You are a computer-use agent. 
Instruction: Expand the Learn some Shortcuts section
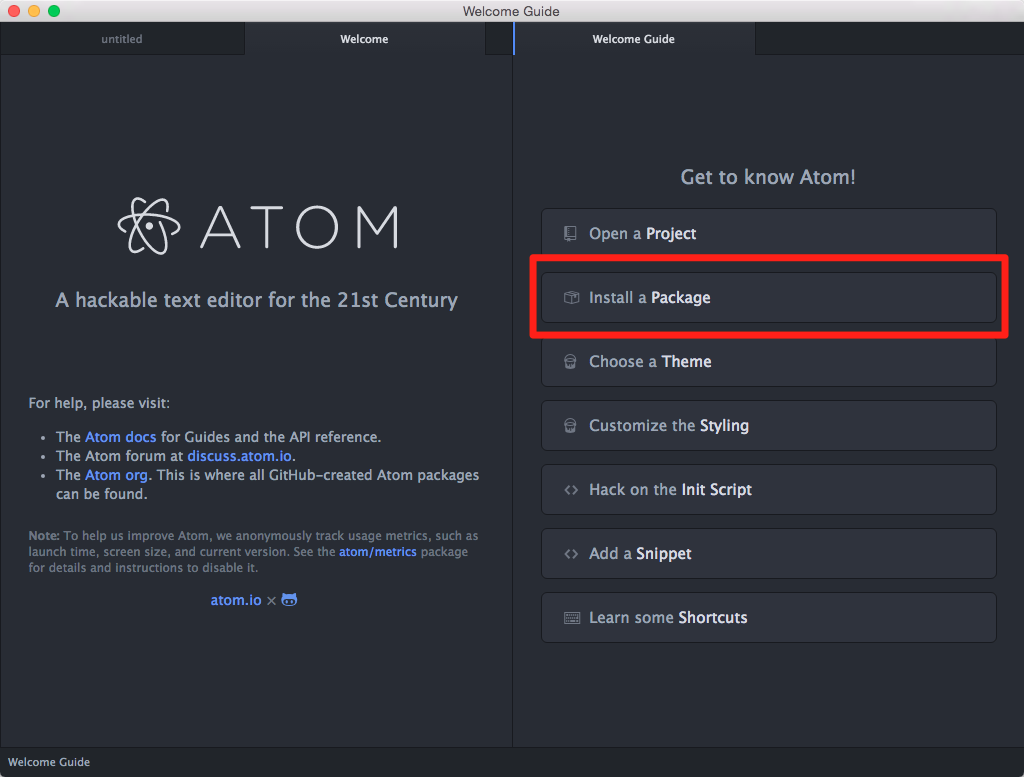[x=769, y=618]
